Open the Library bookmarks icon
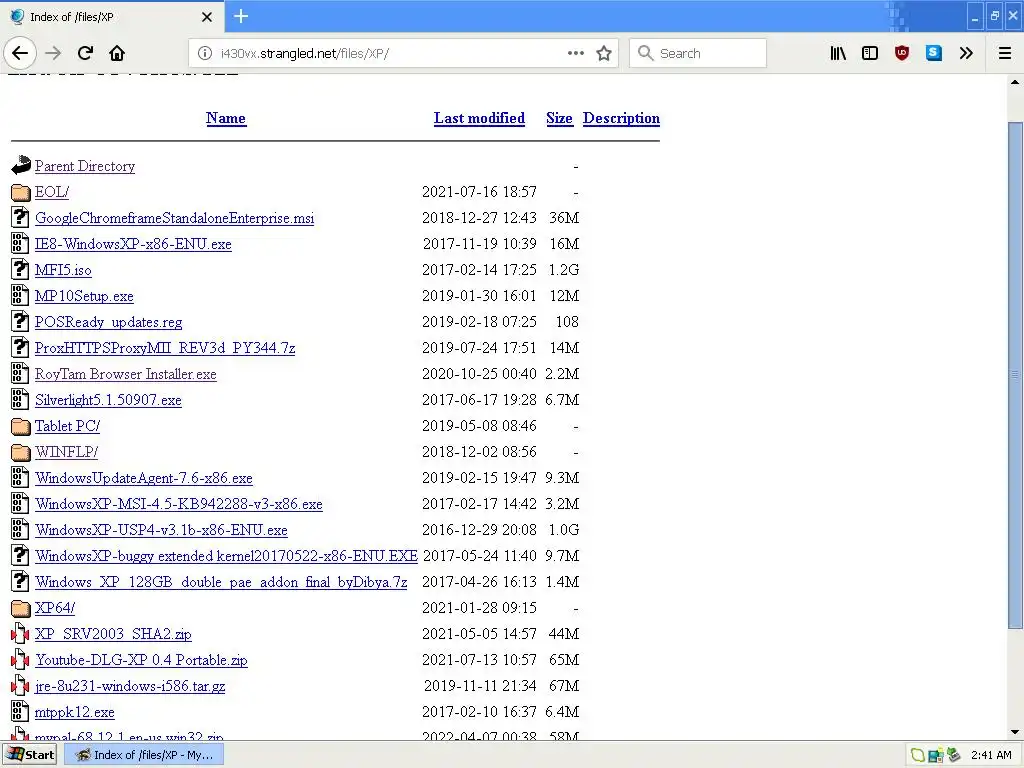 coord(838,53)
